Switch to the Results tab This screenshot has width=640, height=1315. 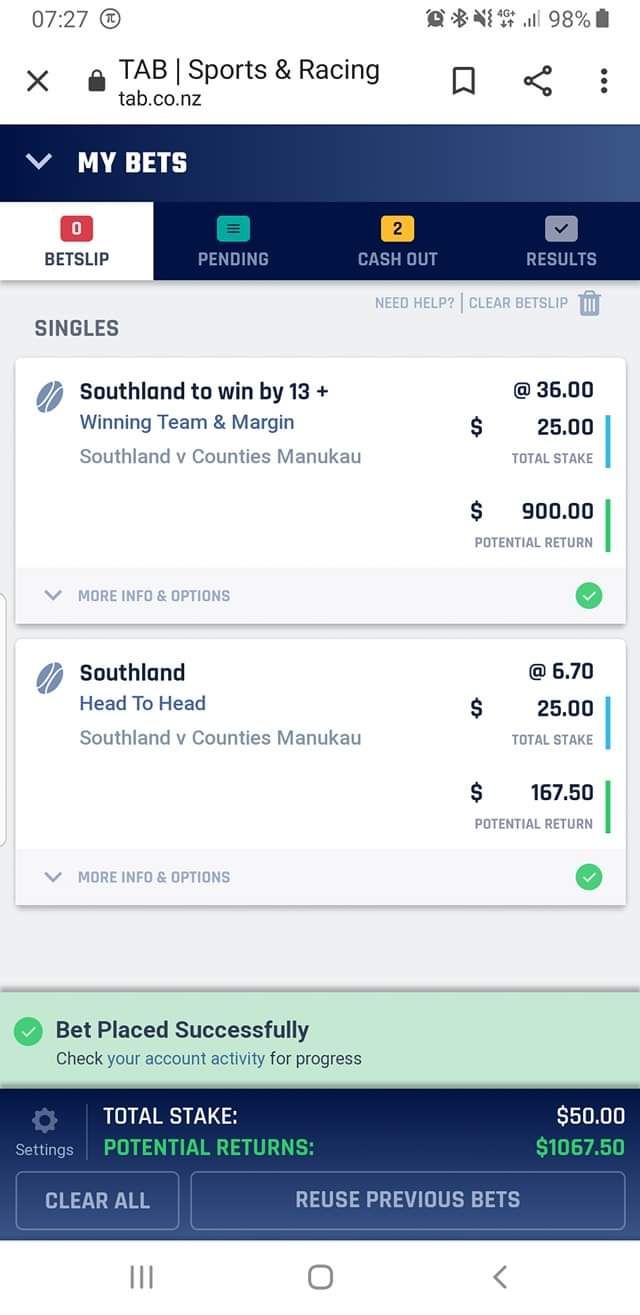[561, 242]
